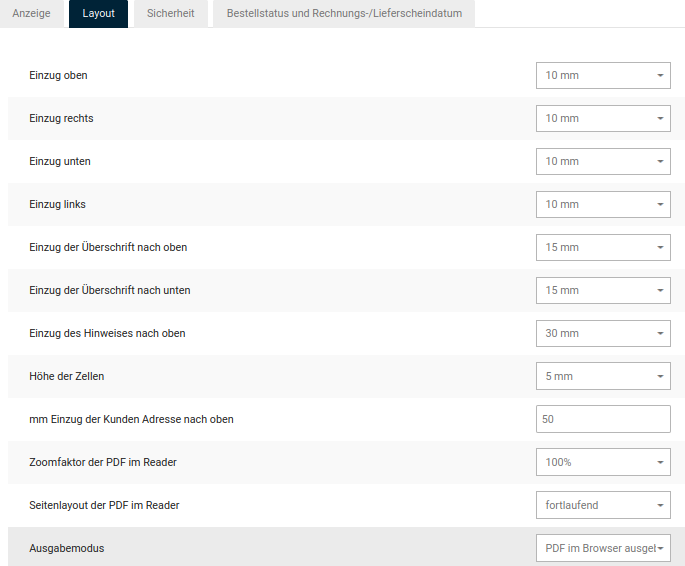This screenshot has height=566, width=685.
Task: Click the Ausgabemodus row label
Action: [x=67, y=548]
